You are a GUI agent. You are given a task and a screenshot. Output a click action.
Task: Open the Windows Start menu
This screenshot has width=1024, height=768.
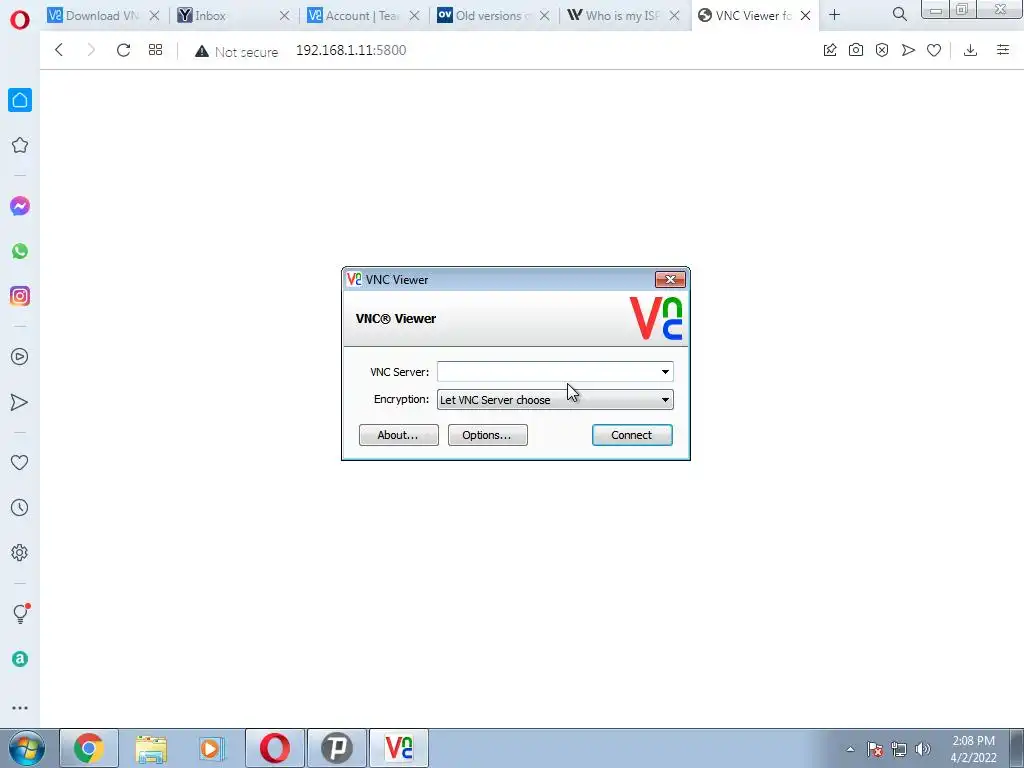coord(26,748)
